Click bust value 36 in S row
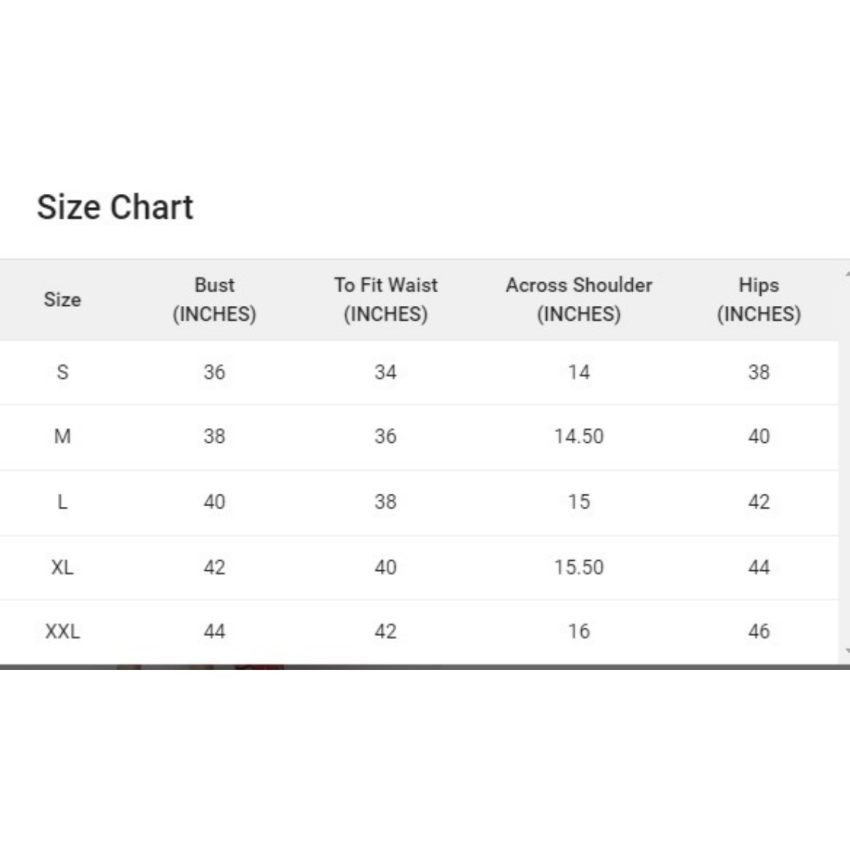This screenshot has height=850, width=850. click(214, 372)
